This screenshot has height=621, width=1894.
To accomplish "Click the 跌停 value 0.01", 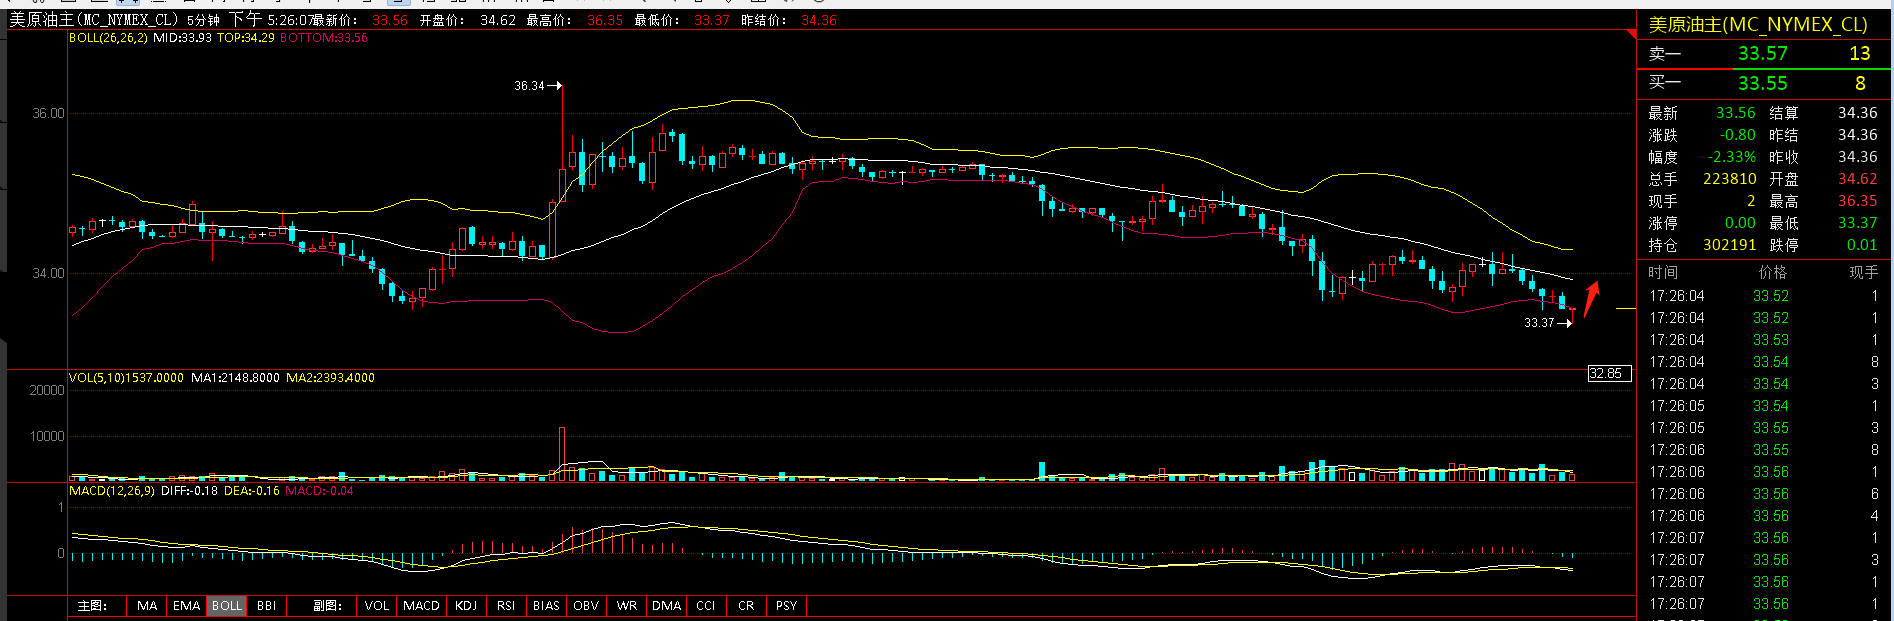I will click(1862, 245).
